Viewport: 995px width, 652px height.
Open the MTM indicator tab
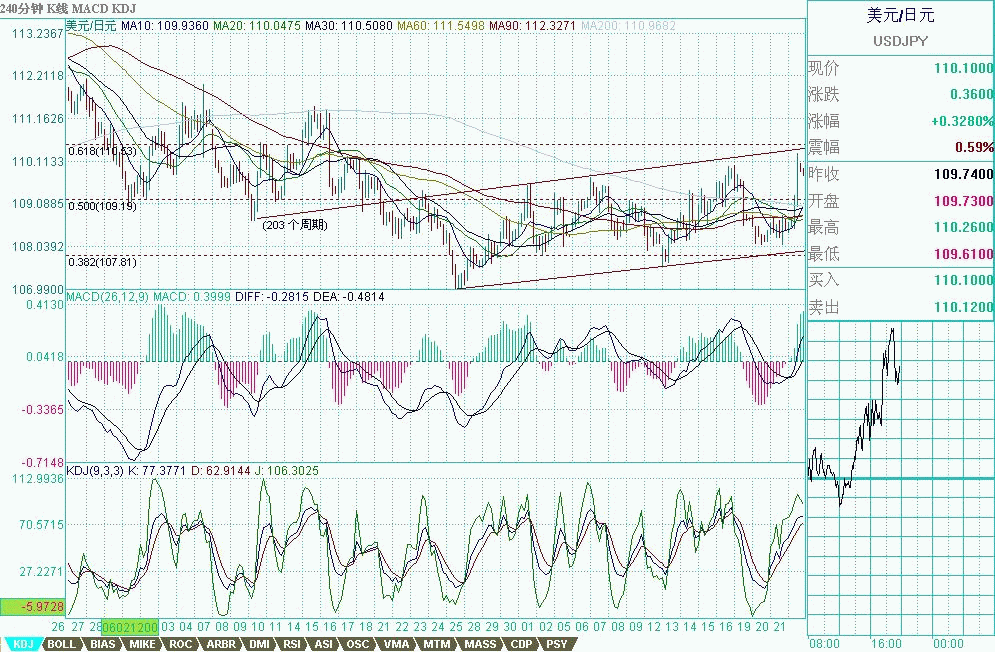(437, 644)
